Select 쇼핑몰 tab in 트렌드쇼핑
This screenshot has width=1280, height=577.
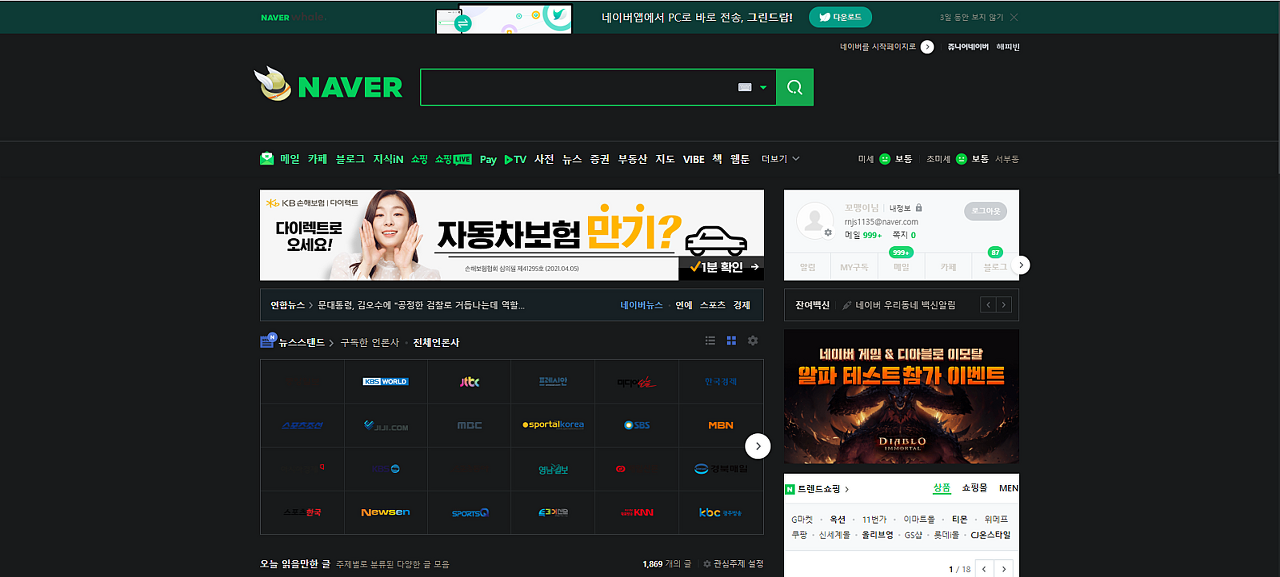974,488
